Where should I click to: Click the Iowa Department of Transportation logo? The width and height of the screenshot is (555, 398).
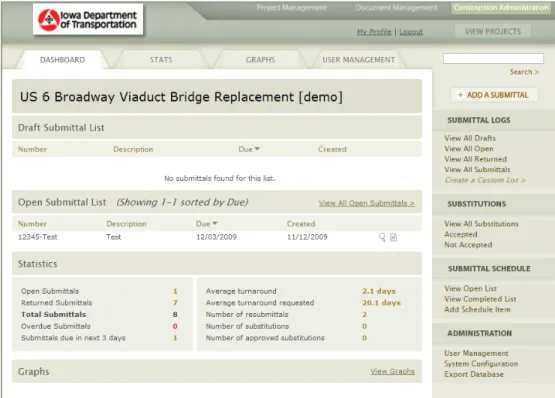(x=88, y=19)
